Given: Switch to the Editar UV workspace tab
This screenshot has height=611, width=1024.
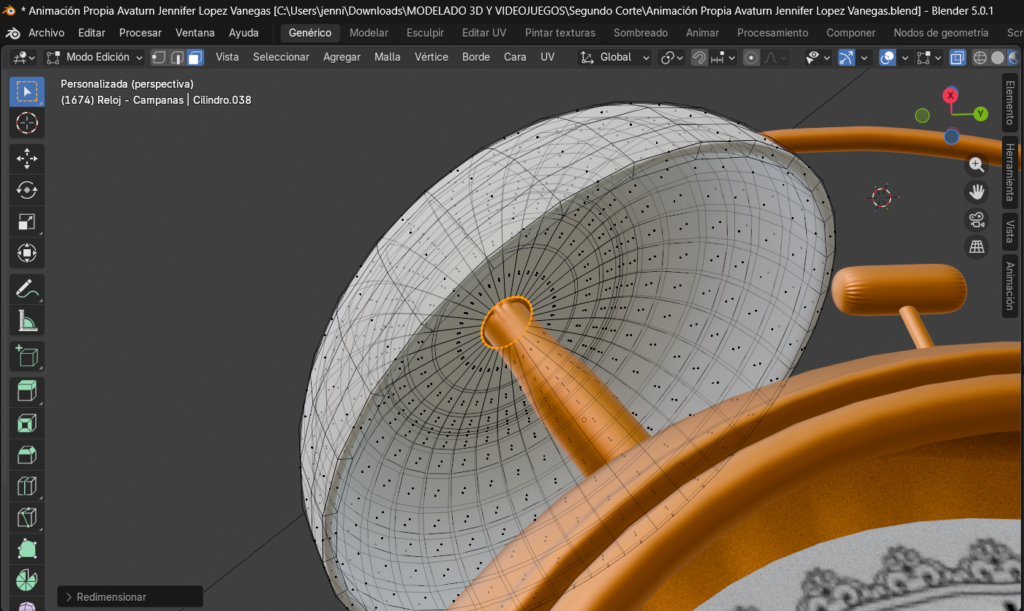Looking at the screenshot, I should 484,33.
